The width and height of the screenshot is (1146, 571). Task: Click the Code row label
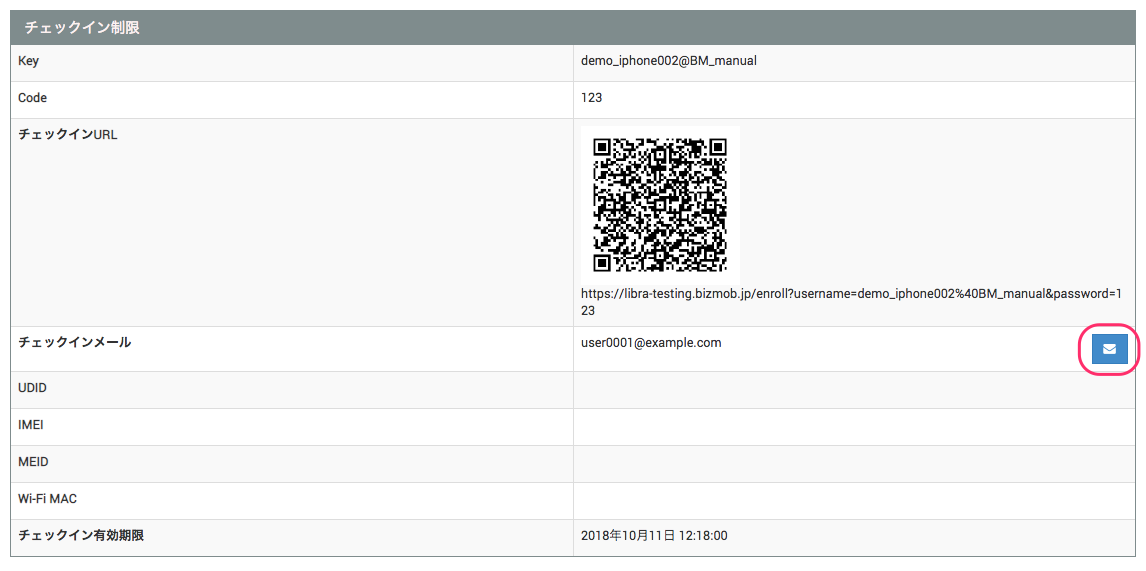click(33, 98)
